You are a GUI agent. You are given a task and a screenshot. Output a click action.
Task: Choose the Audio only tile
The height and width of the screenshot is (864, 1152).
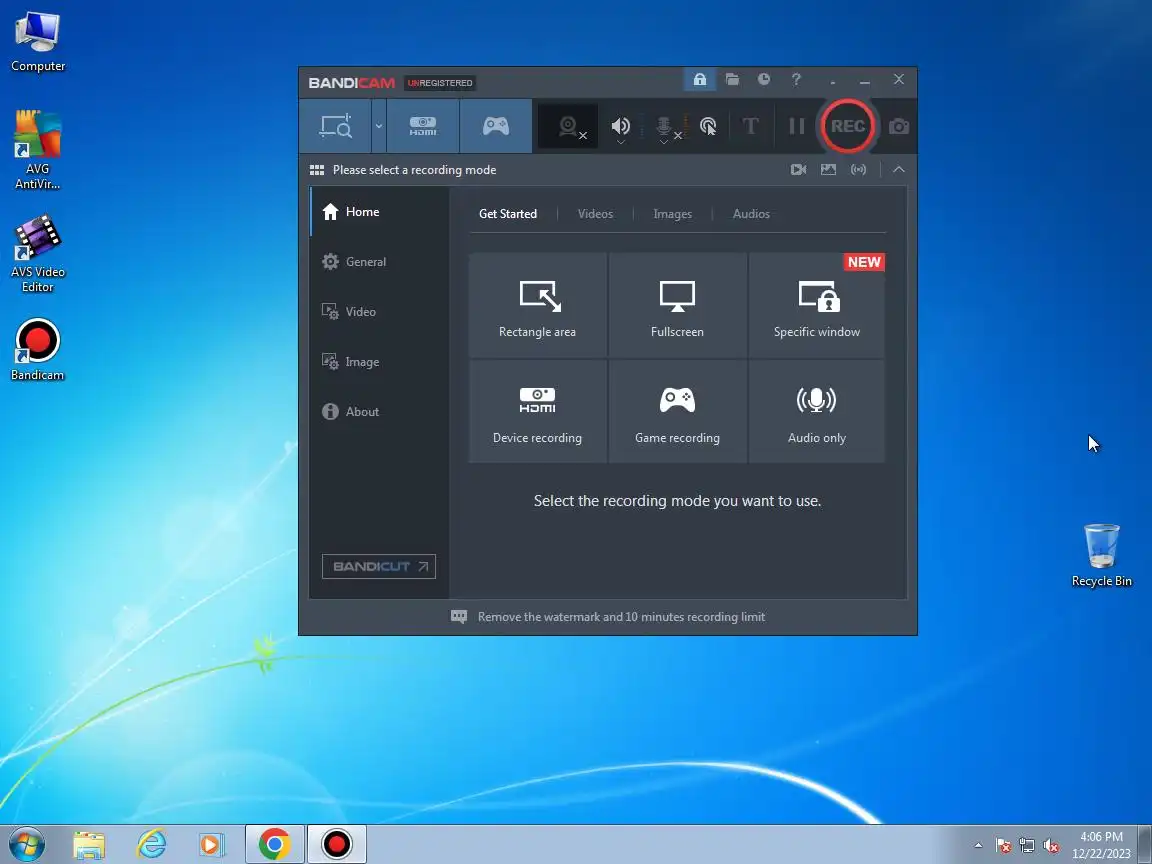[x=817, y=411]
